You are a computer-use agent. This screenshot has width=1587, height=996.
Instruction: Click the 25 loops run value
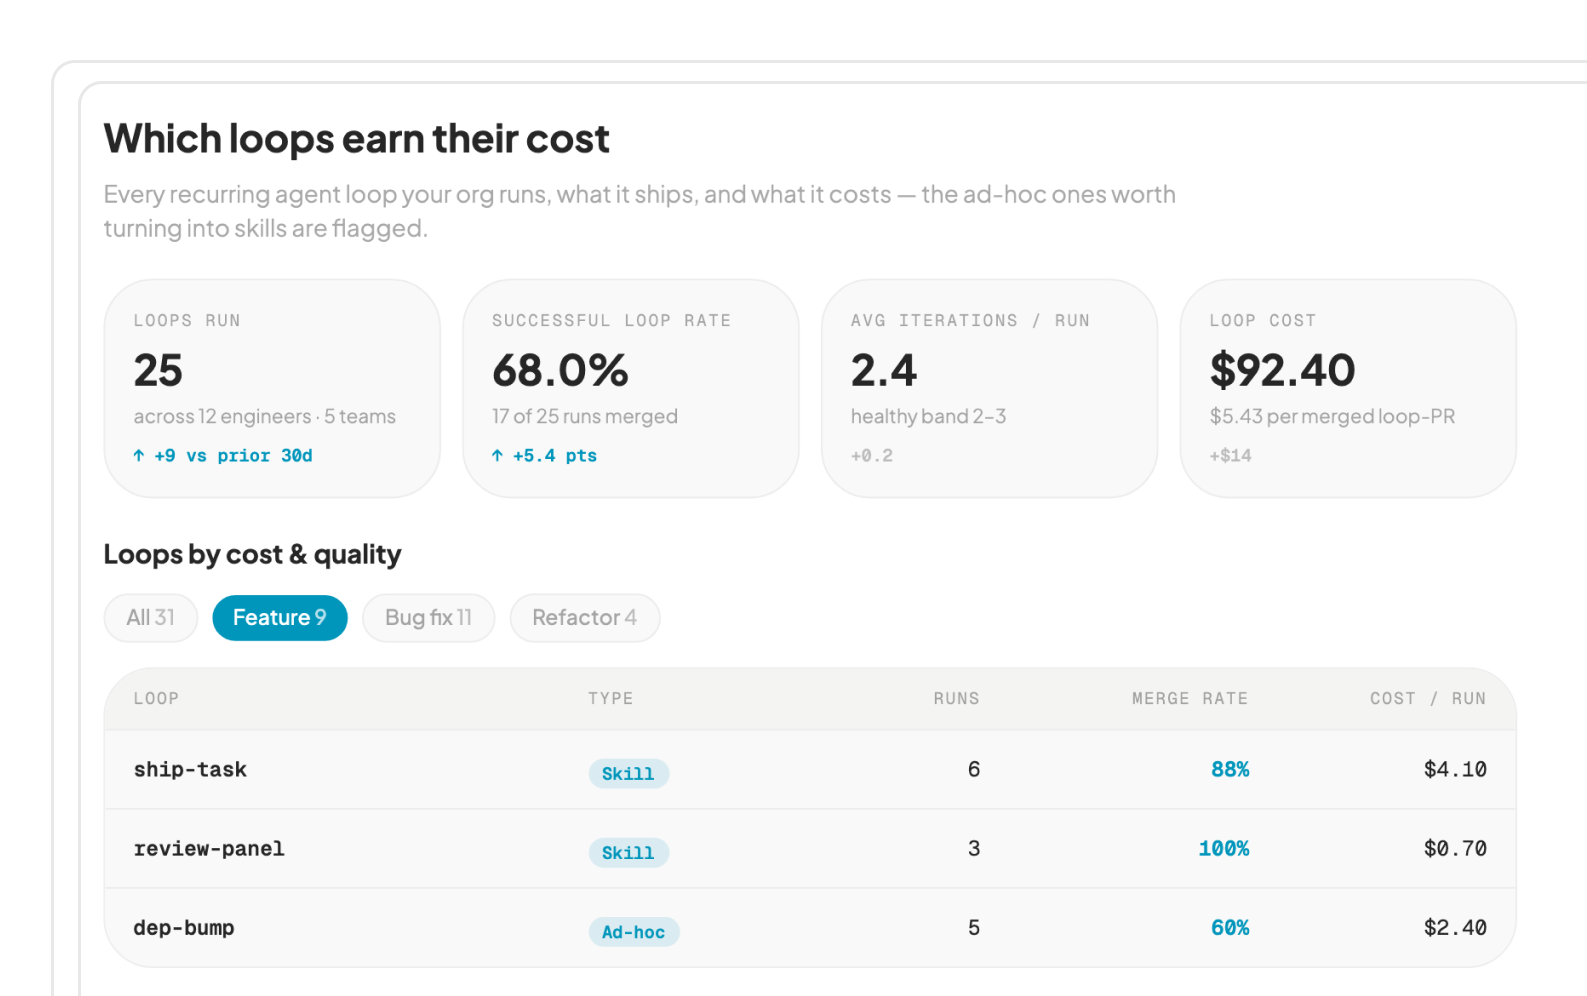(158, 371)
